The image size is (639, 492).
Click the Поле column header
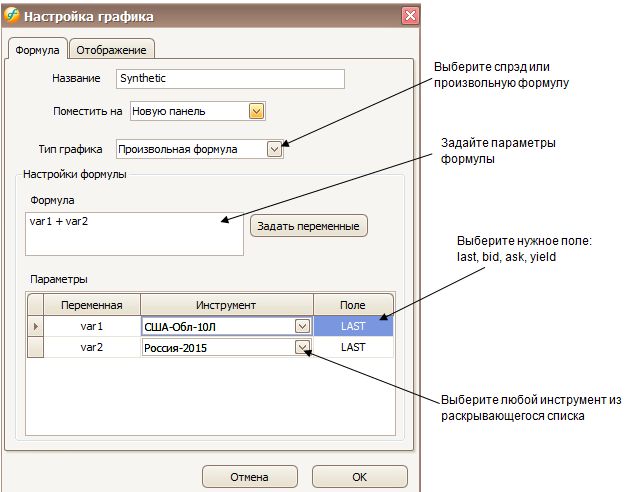tap(353, 304)
